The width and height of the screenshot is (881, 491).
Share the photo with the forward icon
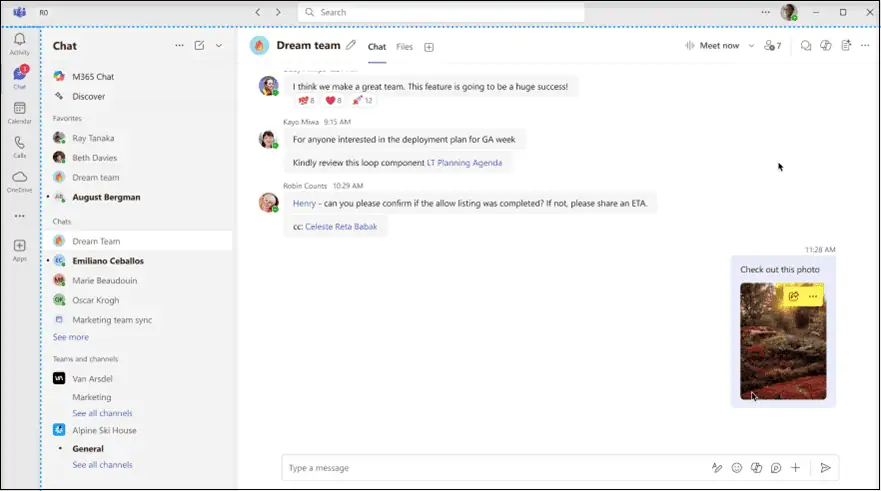[x=793, y=296]
